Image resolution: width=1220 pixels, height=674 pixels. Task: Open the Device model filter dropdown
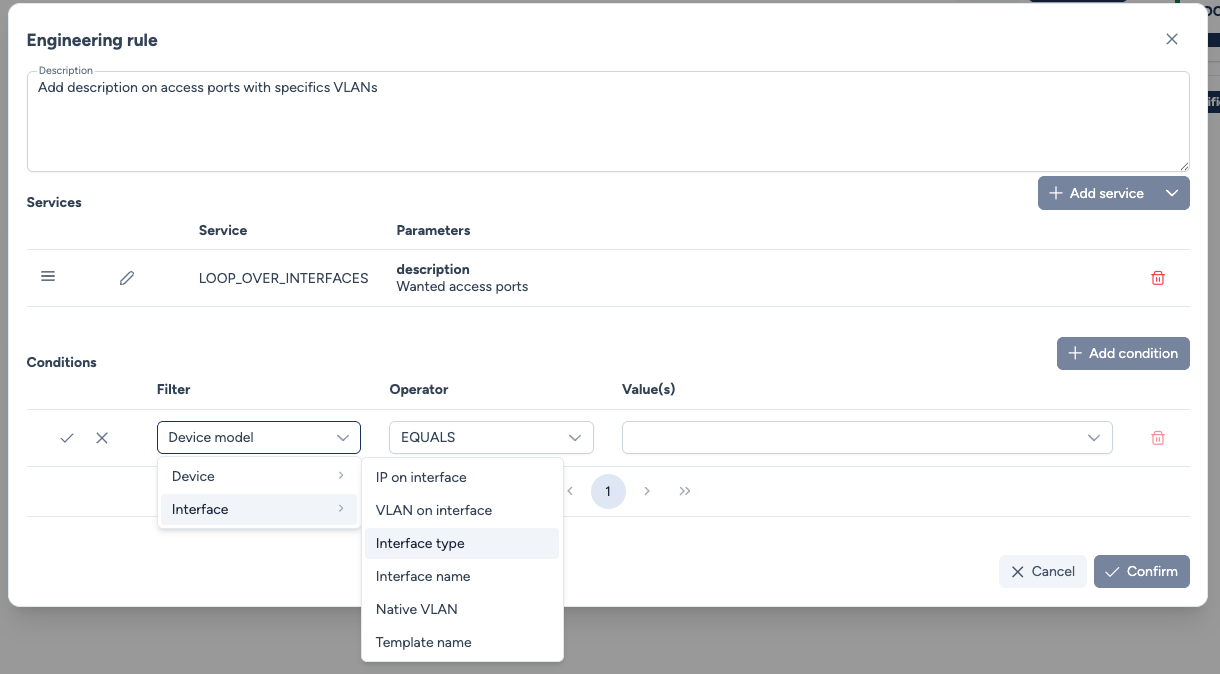[258, 437]
